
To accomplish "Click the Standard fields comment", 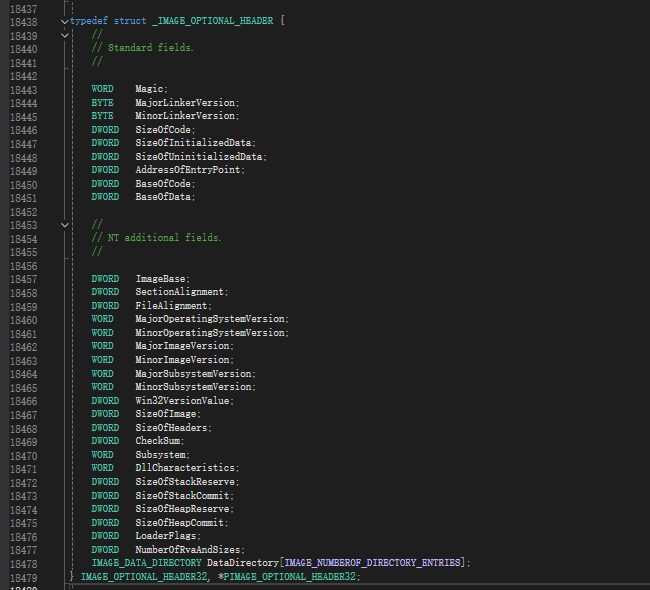I will 143,48.
